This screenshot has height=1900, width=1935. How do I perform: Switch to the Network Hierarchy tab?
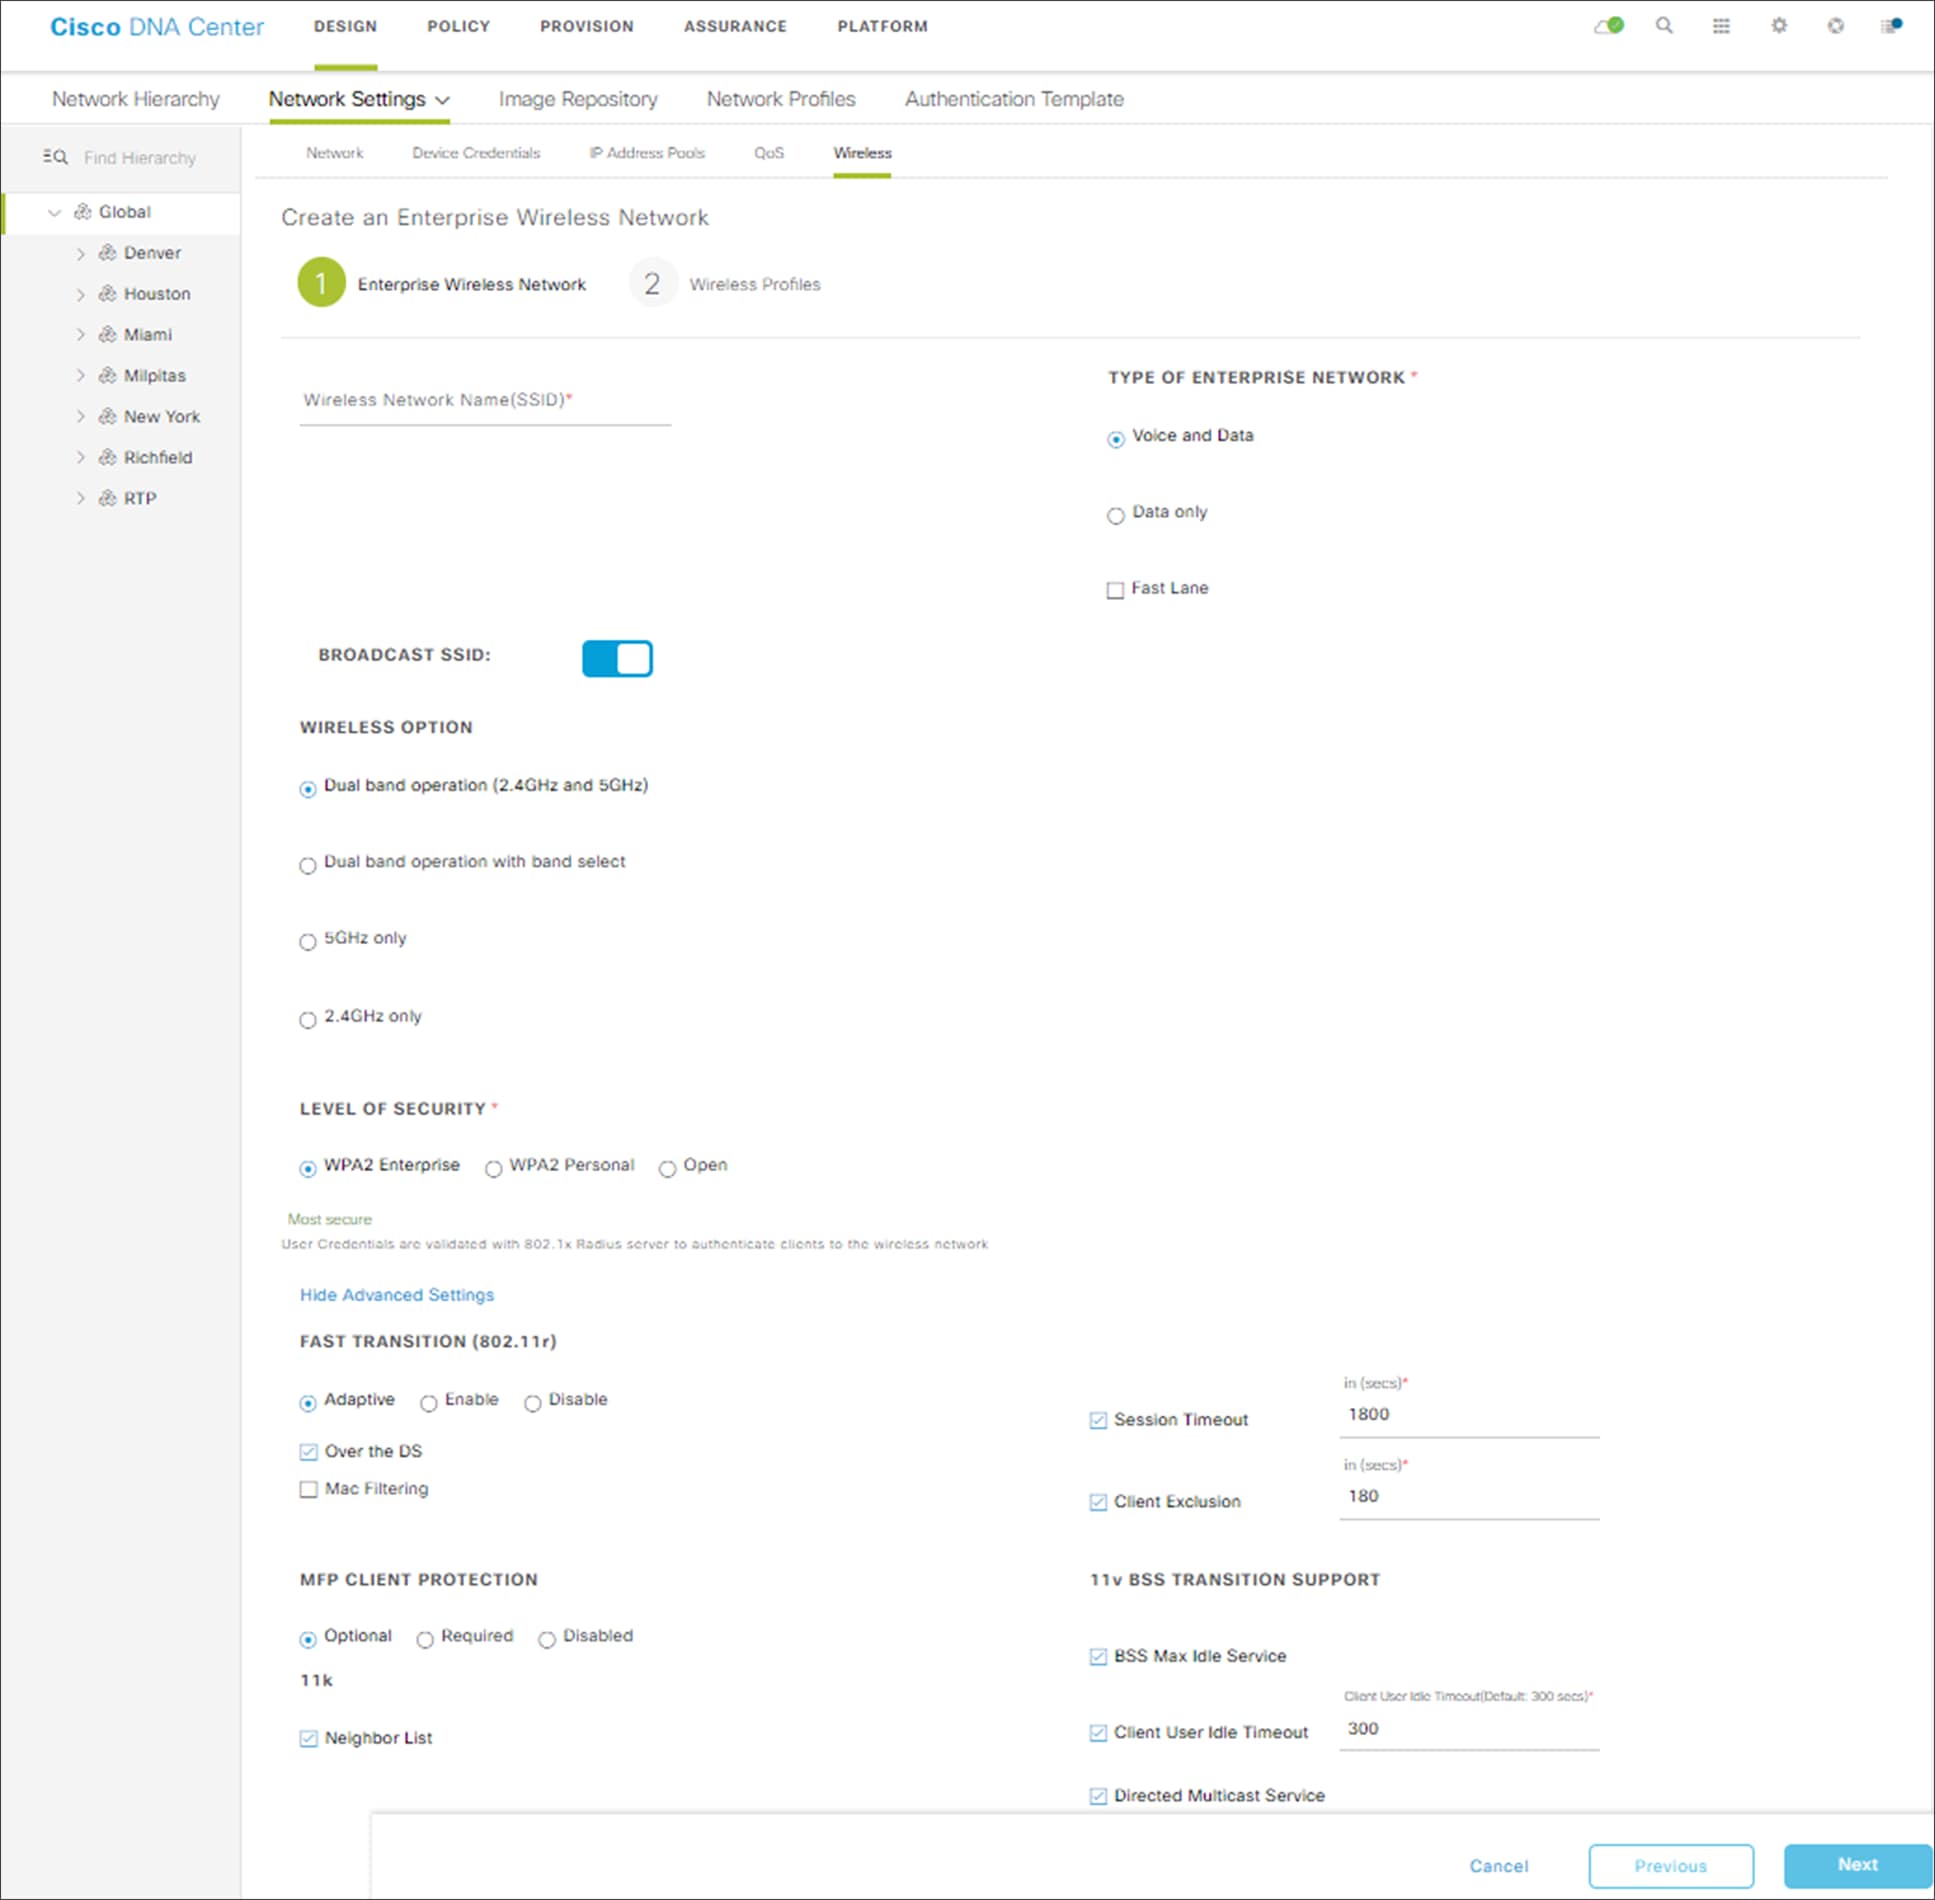pos(136,99)
